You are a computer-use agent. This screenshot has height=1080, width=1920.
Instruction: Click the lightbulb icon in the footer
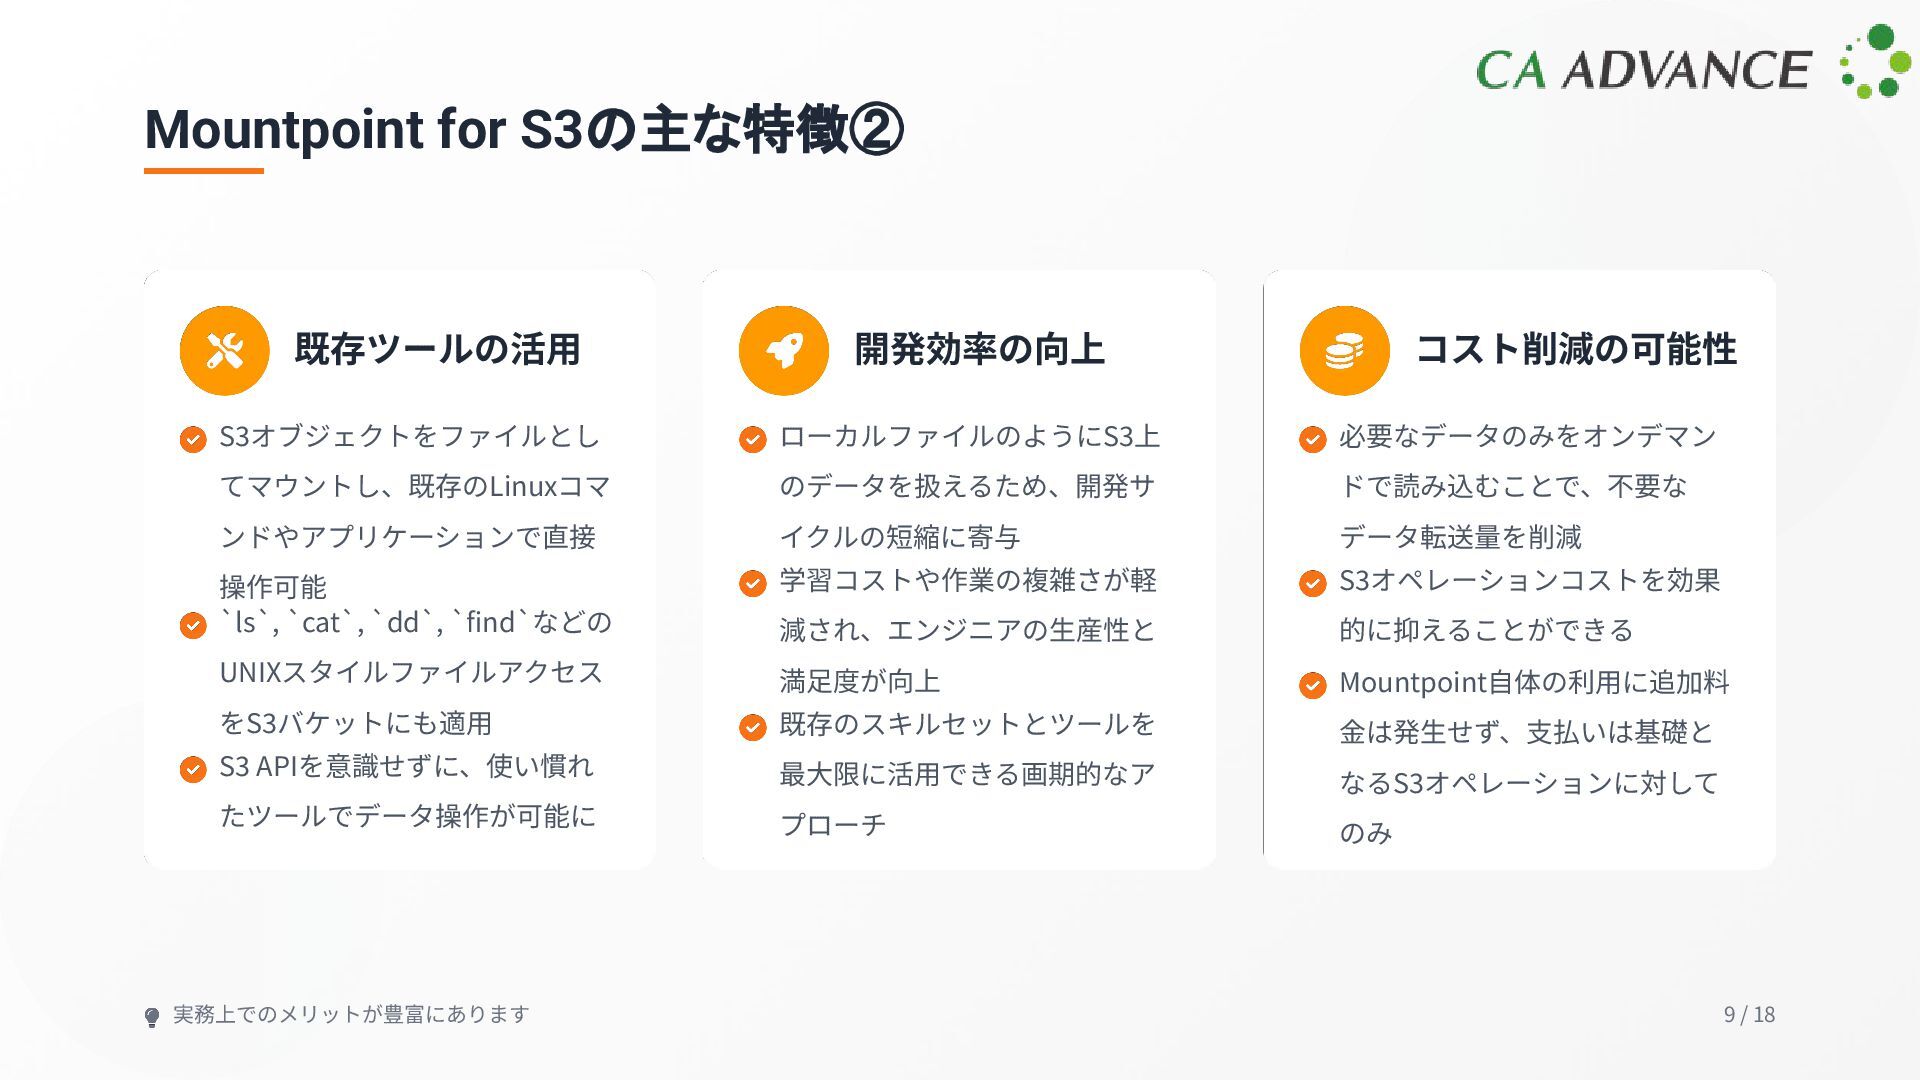pos(152,1017)
